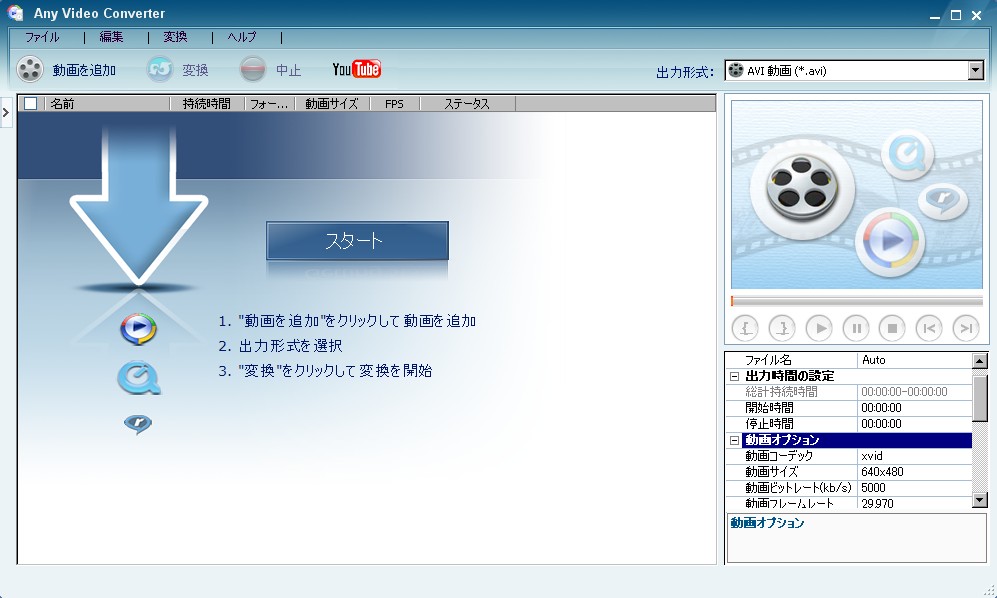Collapse the 動画オプション section

coord(734,440)
